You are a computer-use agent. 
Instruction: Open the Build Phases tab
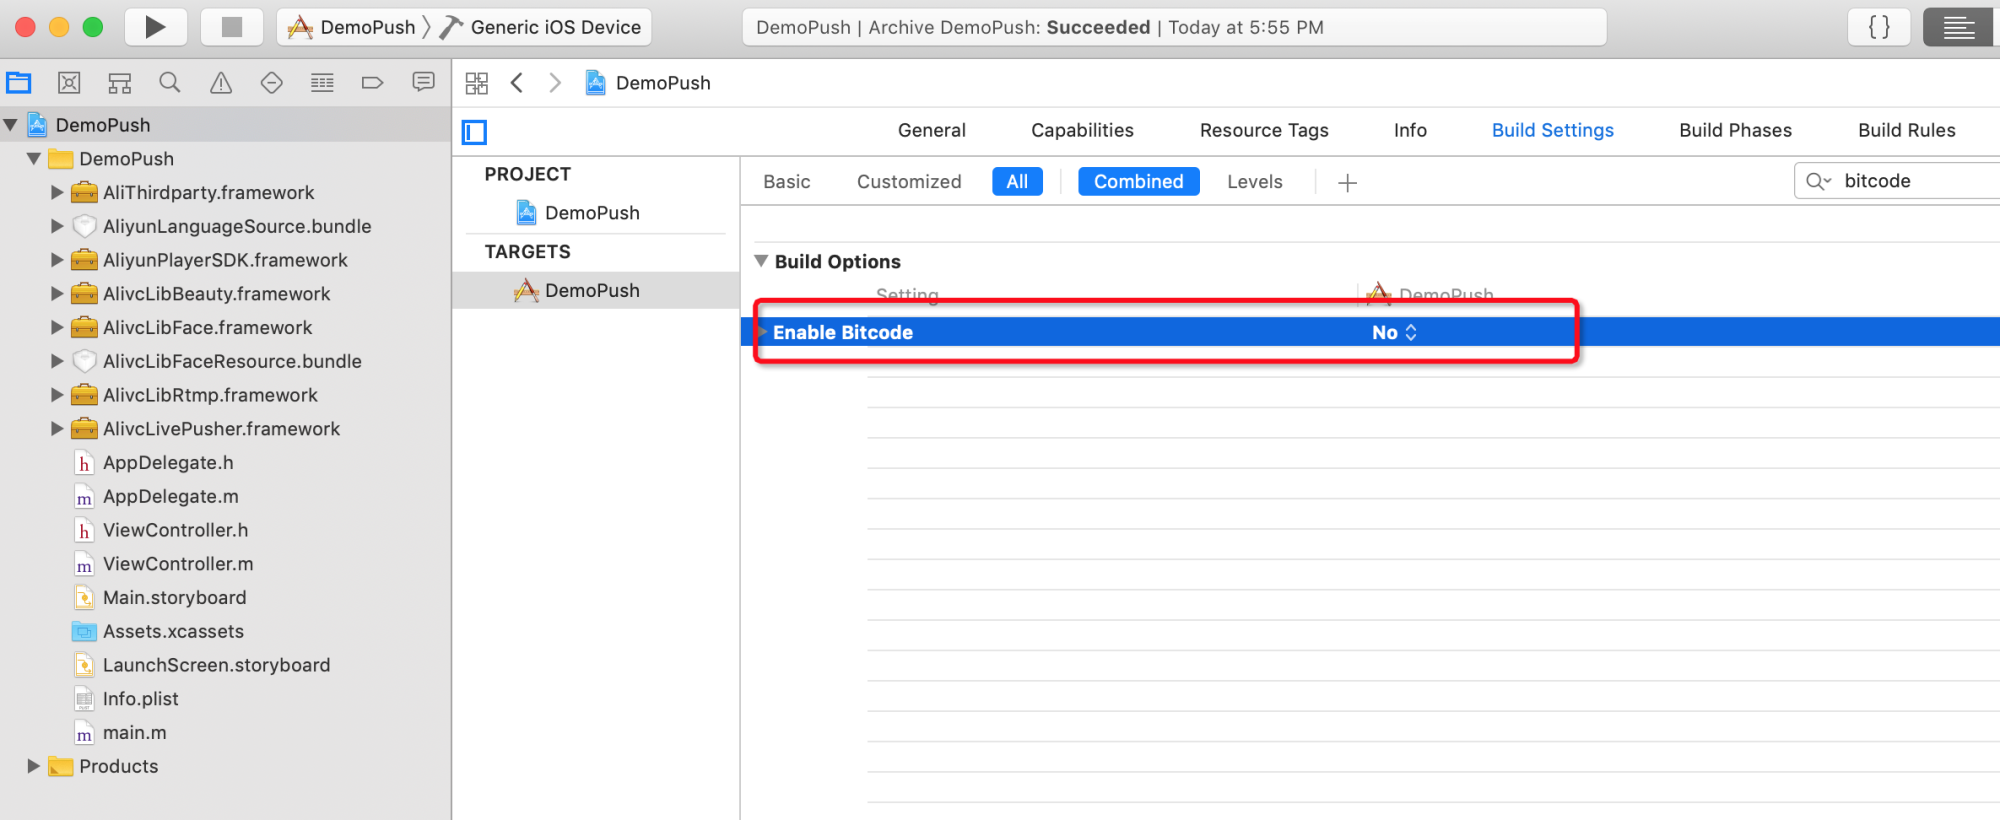(x=1736, y=130)
